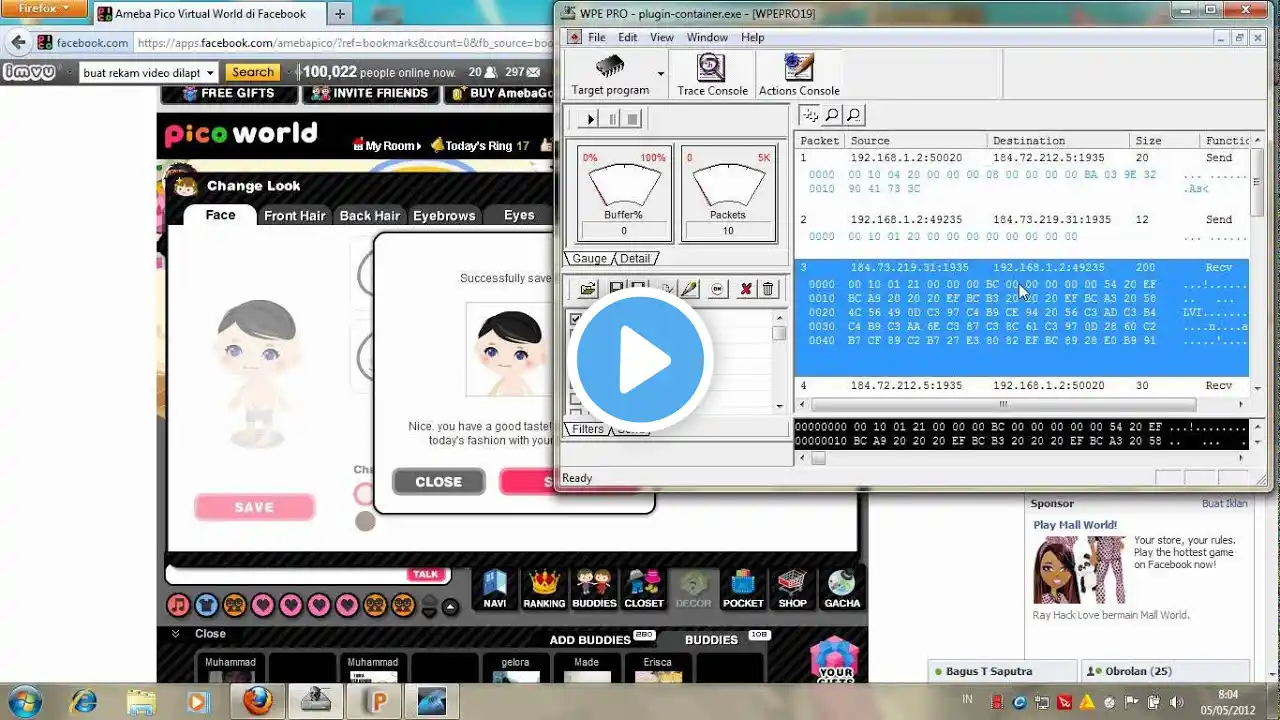
Task: Switch to the Gauge tab
Action: (x=589, y=258)
